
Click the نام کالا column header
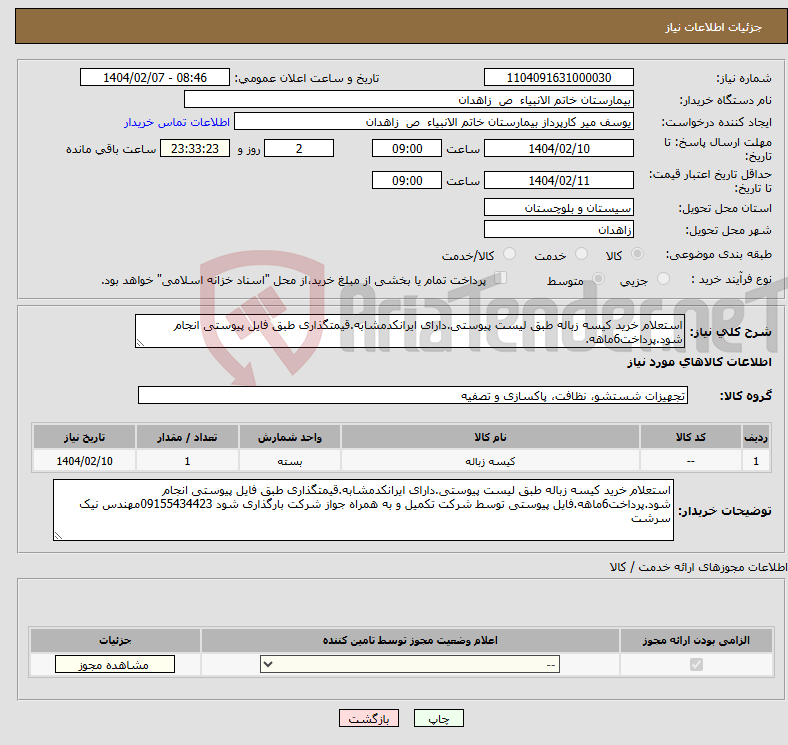(490, 437)
